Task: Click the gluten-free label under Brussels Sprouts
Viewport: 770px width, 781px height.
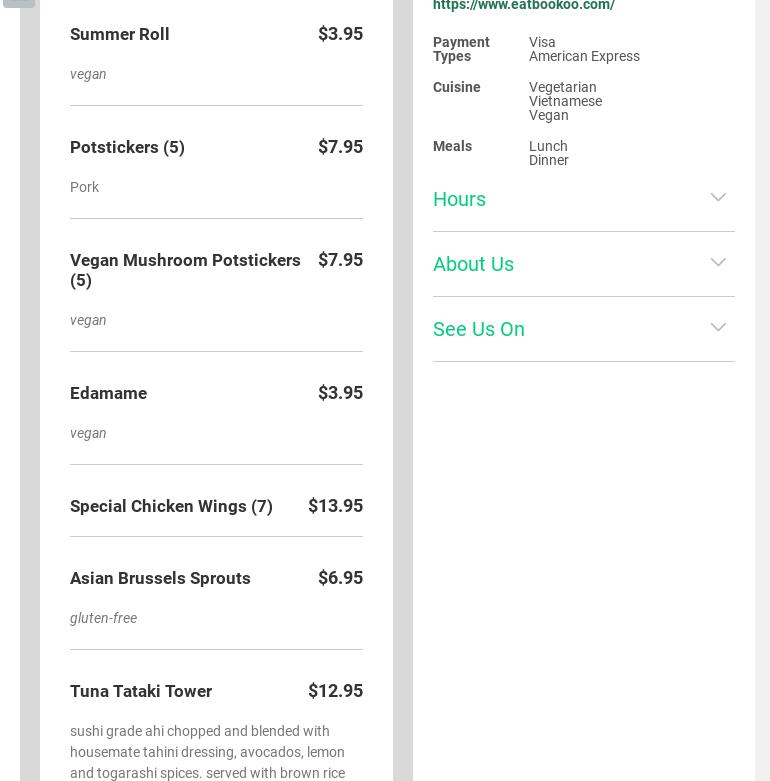Action: (x=104, y=618)
